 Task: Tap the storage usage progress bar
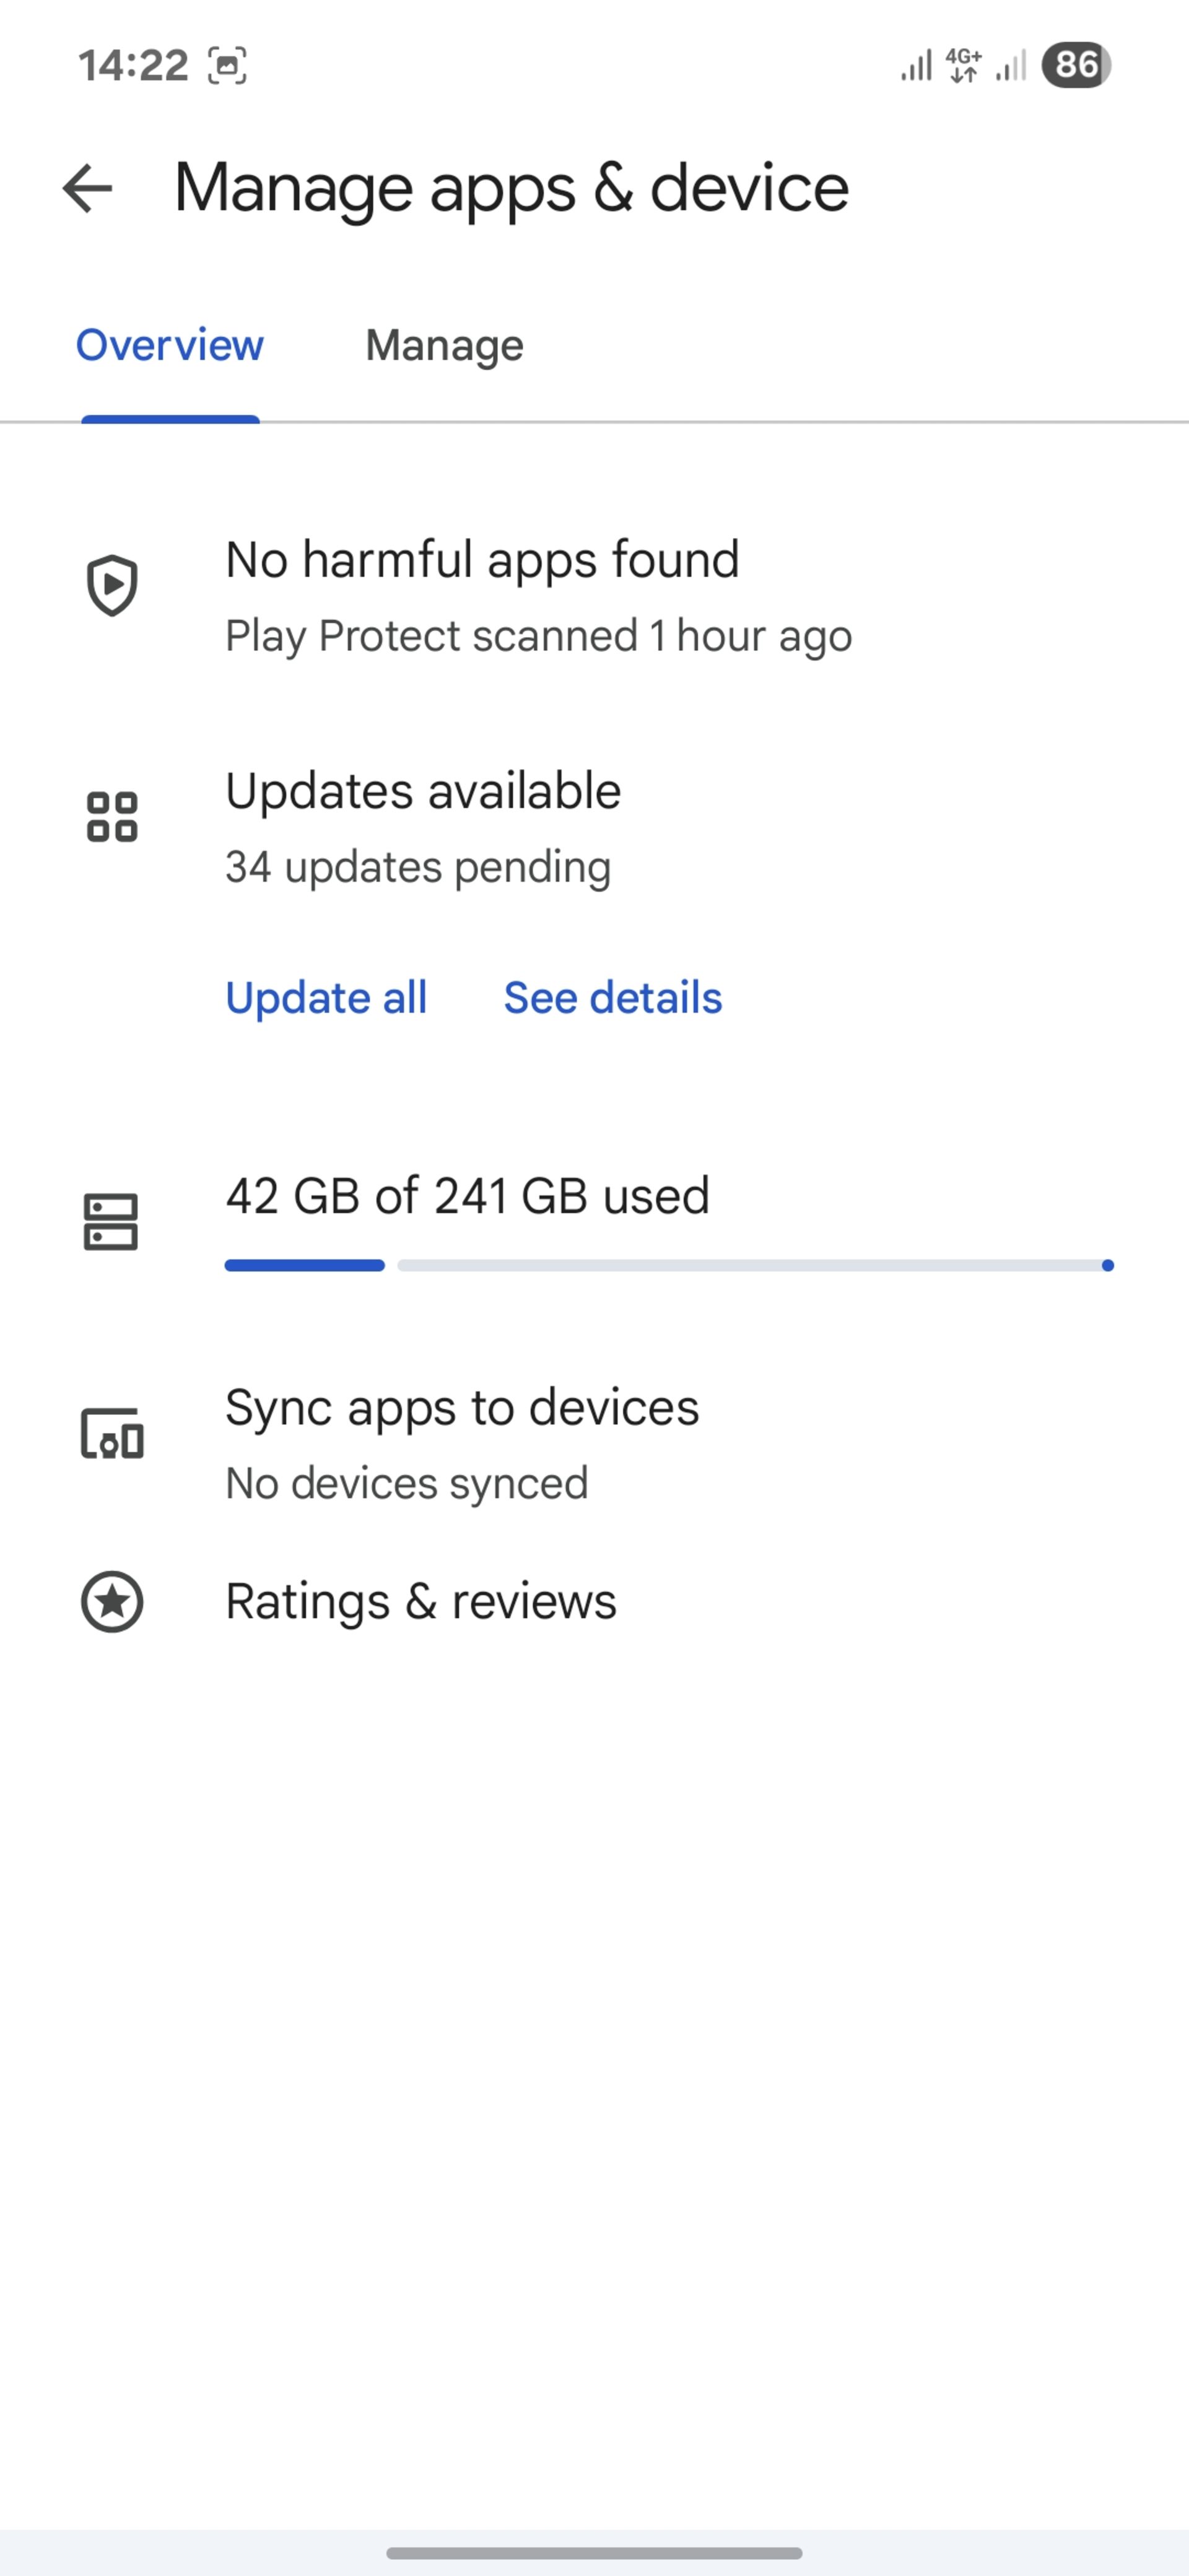669,1265
